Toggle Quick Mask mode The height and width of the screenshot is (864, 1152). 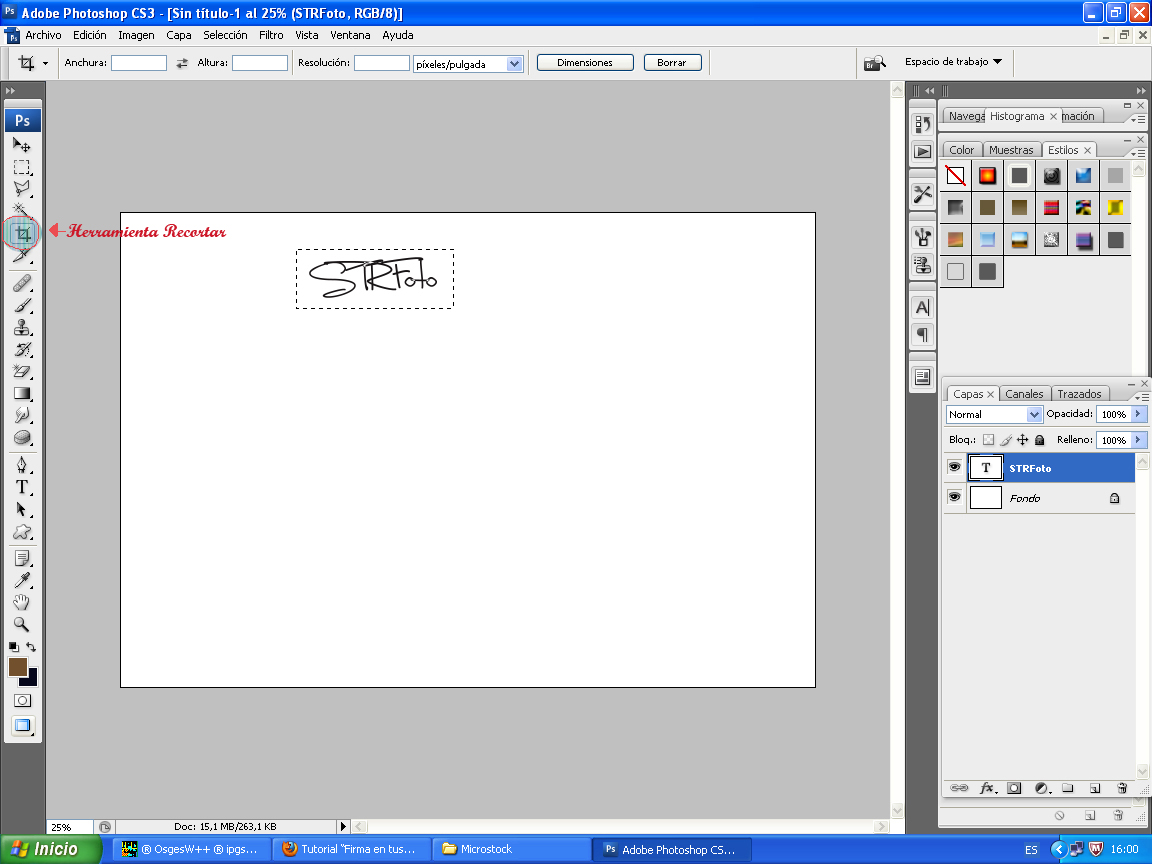pos(22,700)
